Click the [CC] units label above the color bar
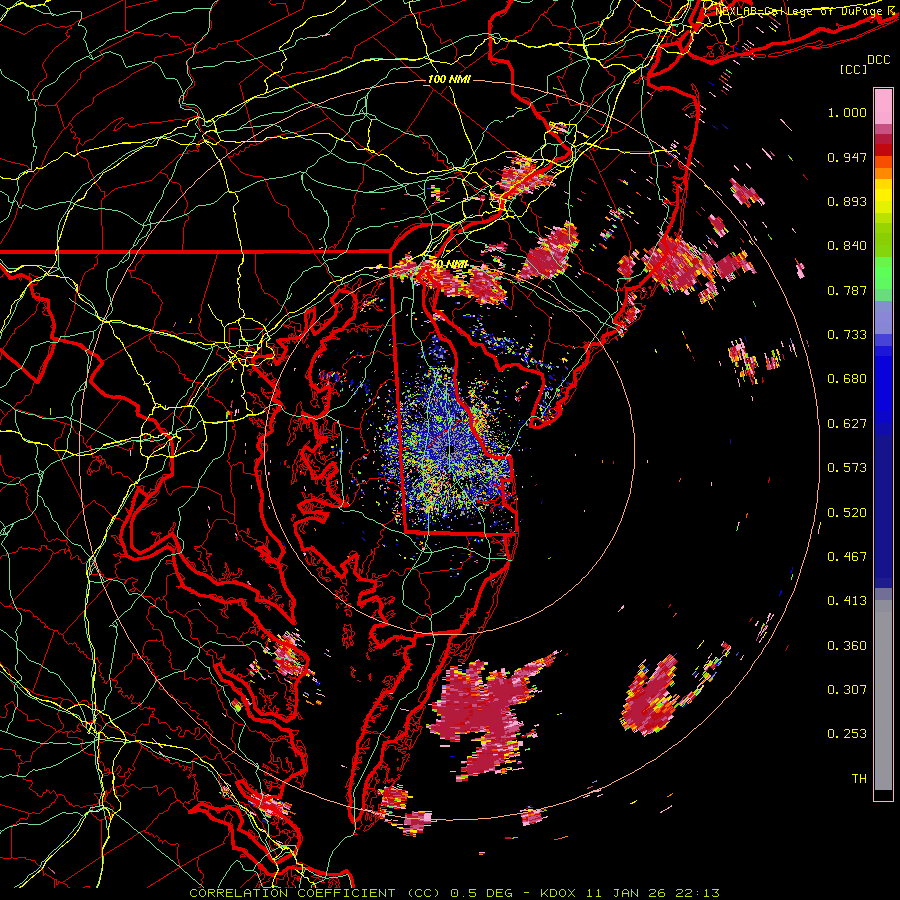 854,69
